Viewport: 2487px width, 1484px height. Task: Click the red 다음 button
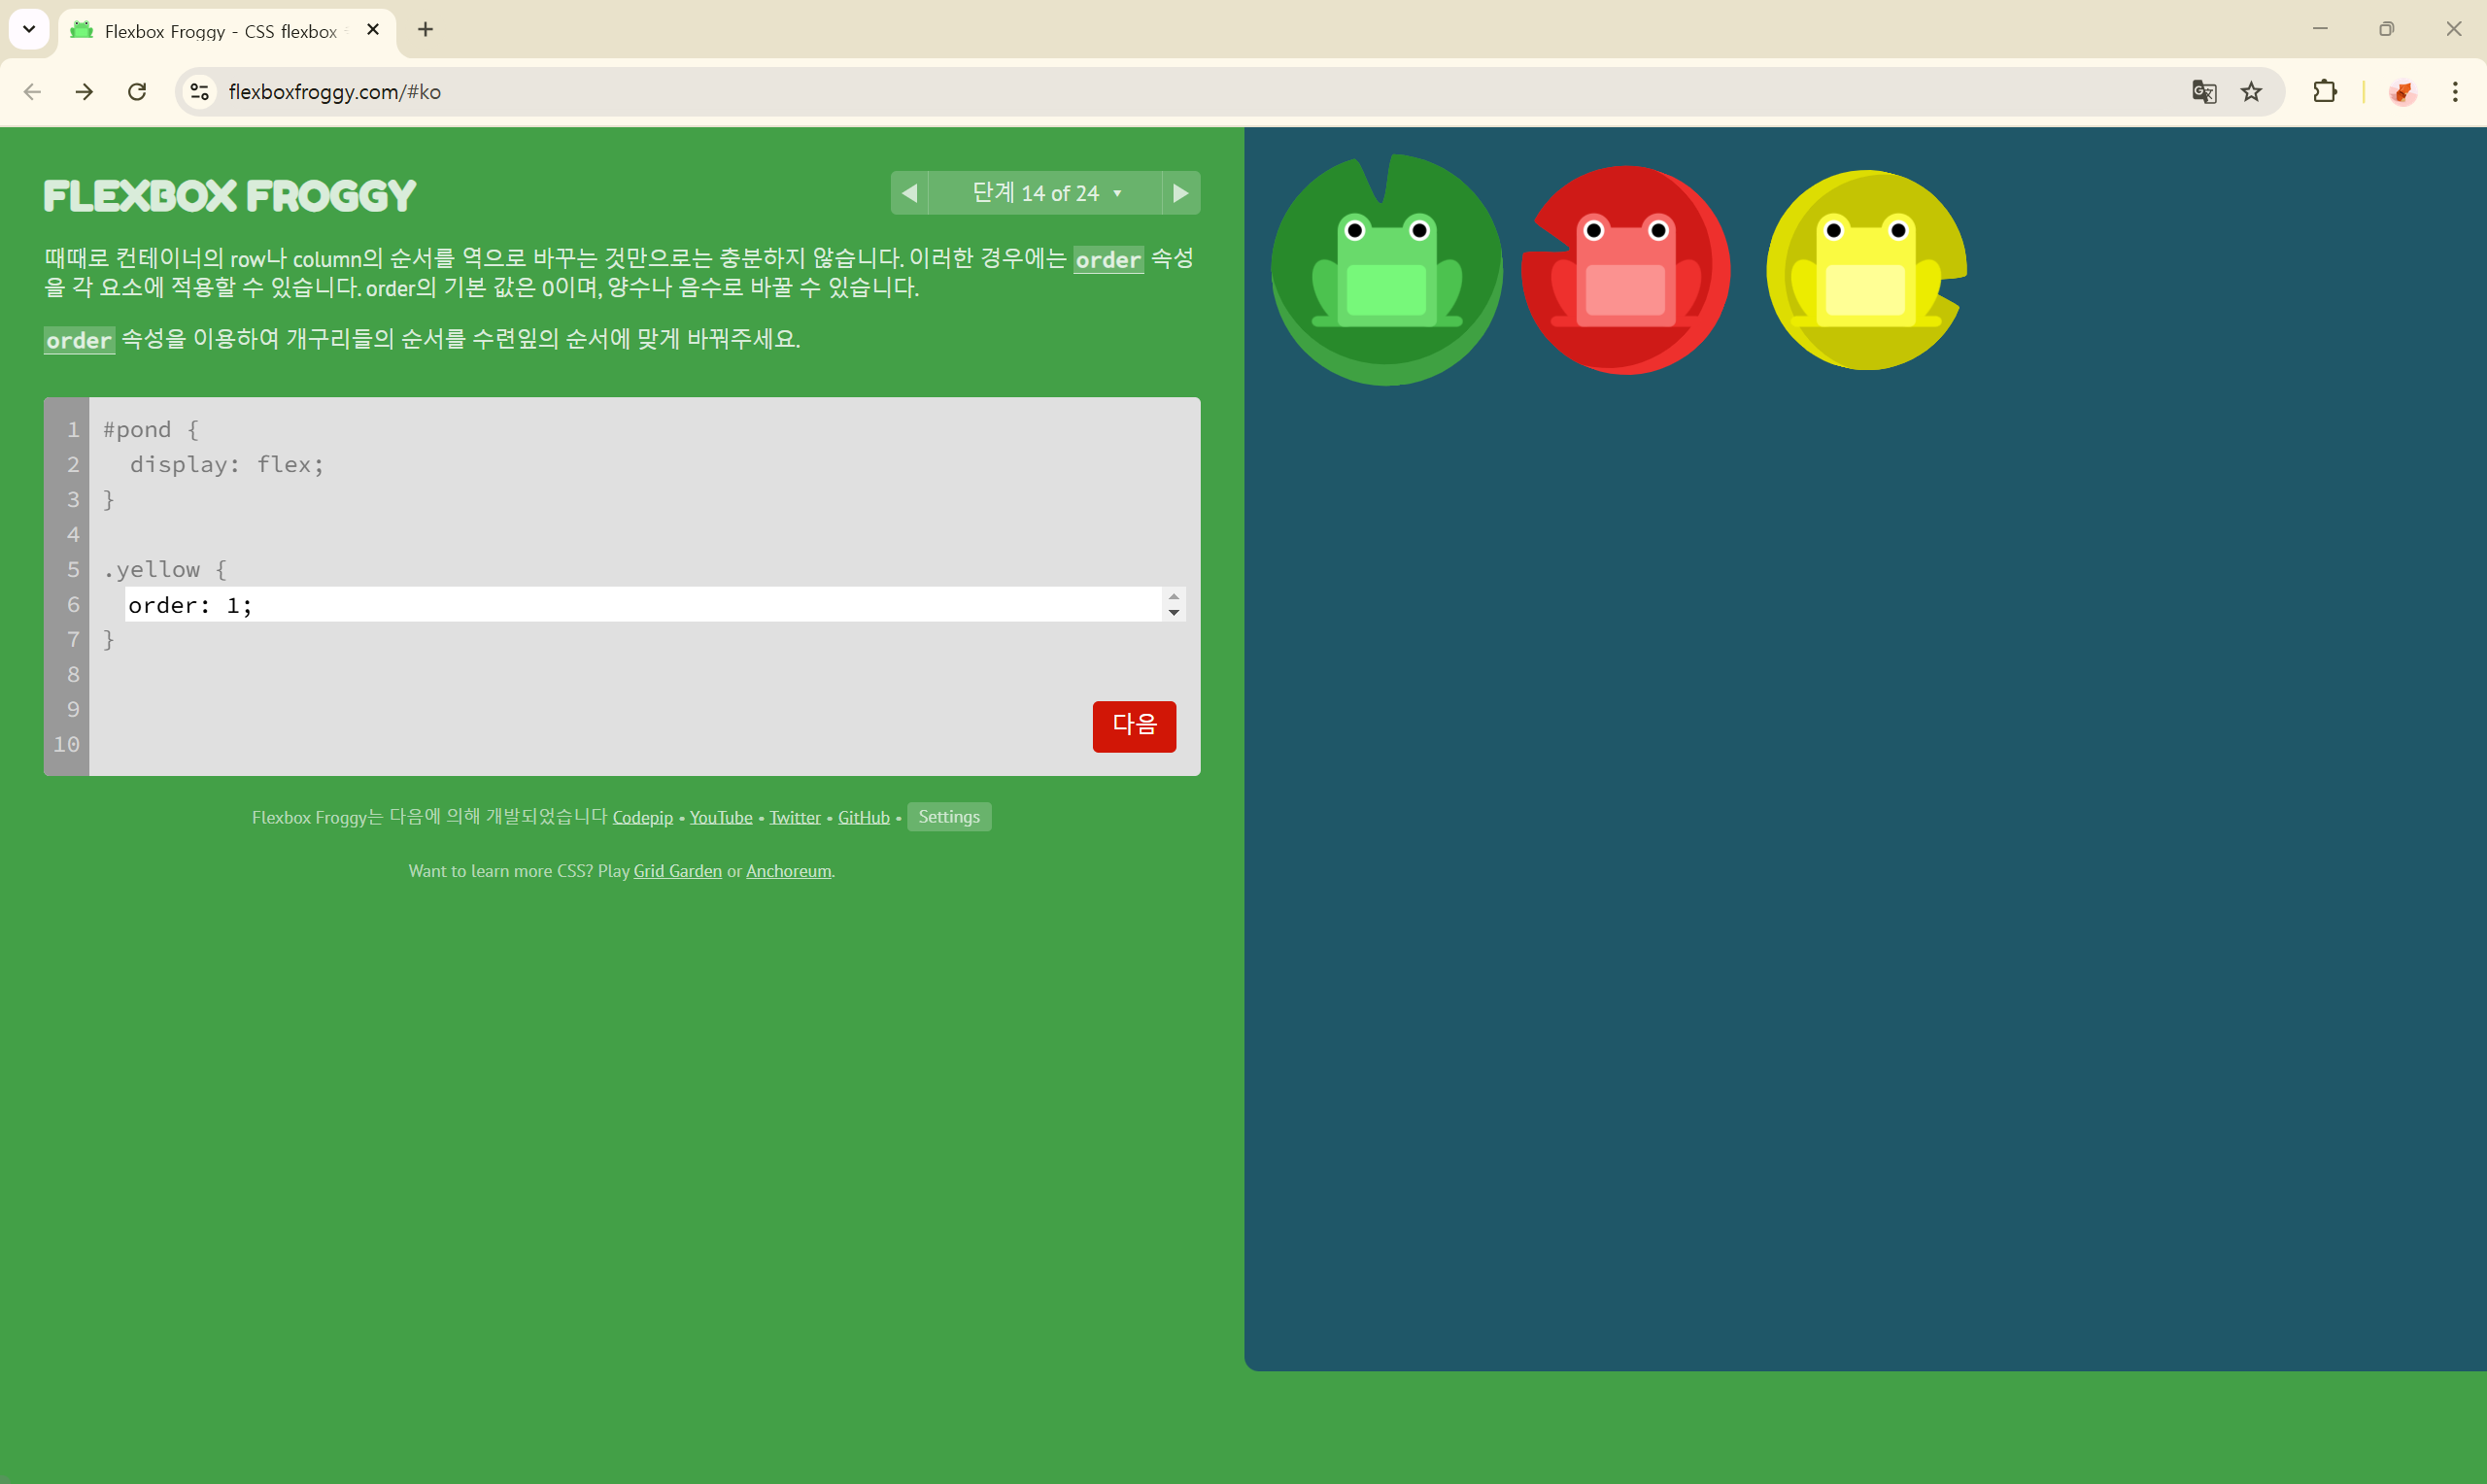[x=1133, y=726]
